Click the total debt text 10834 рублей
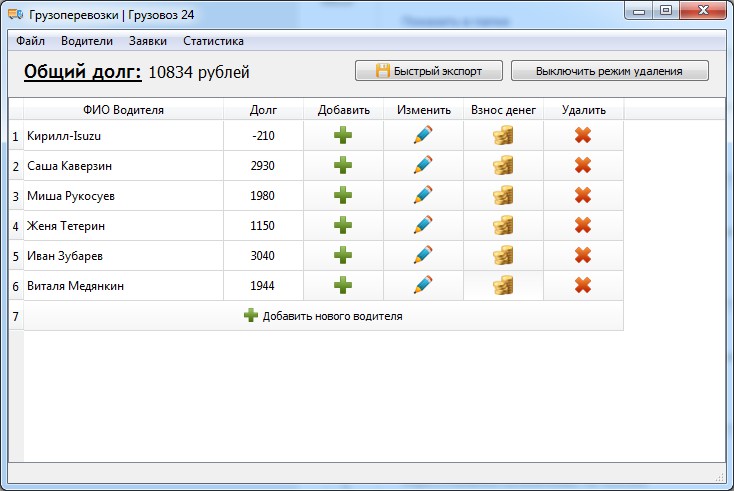Screen dimensions: 734x491 (x=199, y=73)
